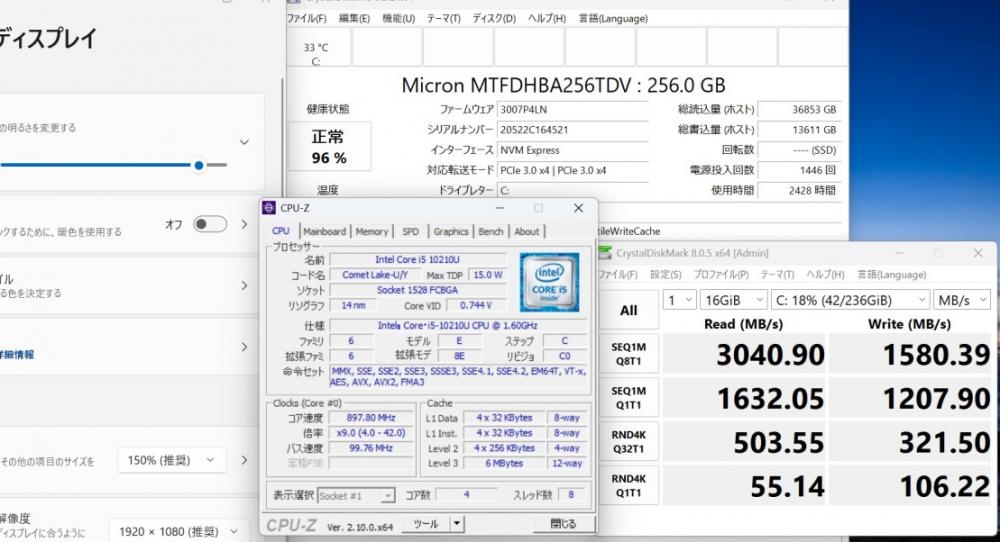This screenshot has height=542, width=1000.
Task: Open ヘルプ(H) menu in CrystalDiskMark
Action: click(x=825, y=275)
